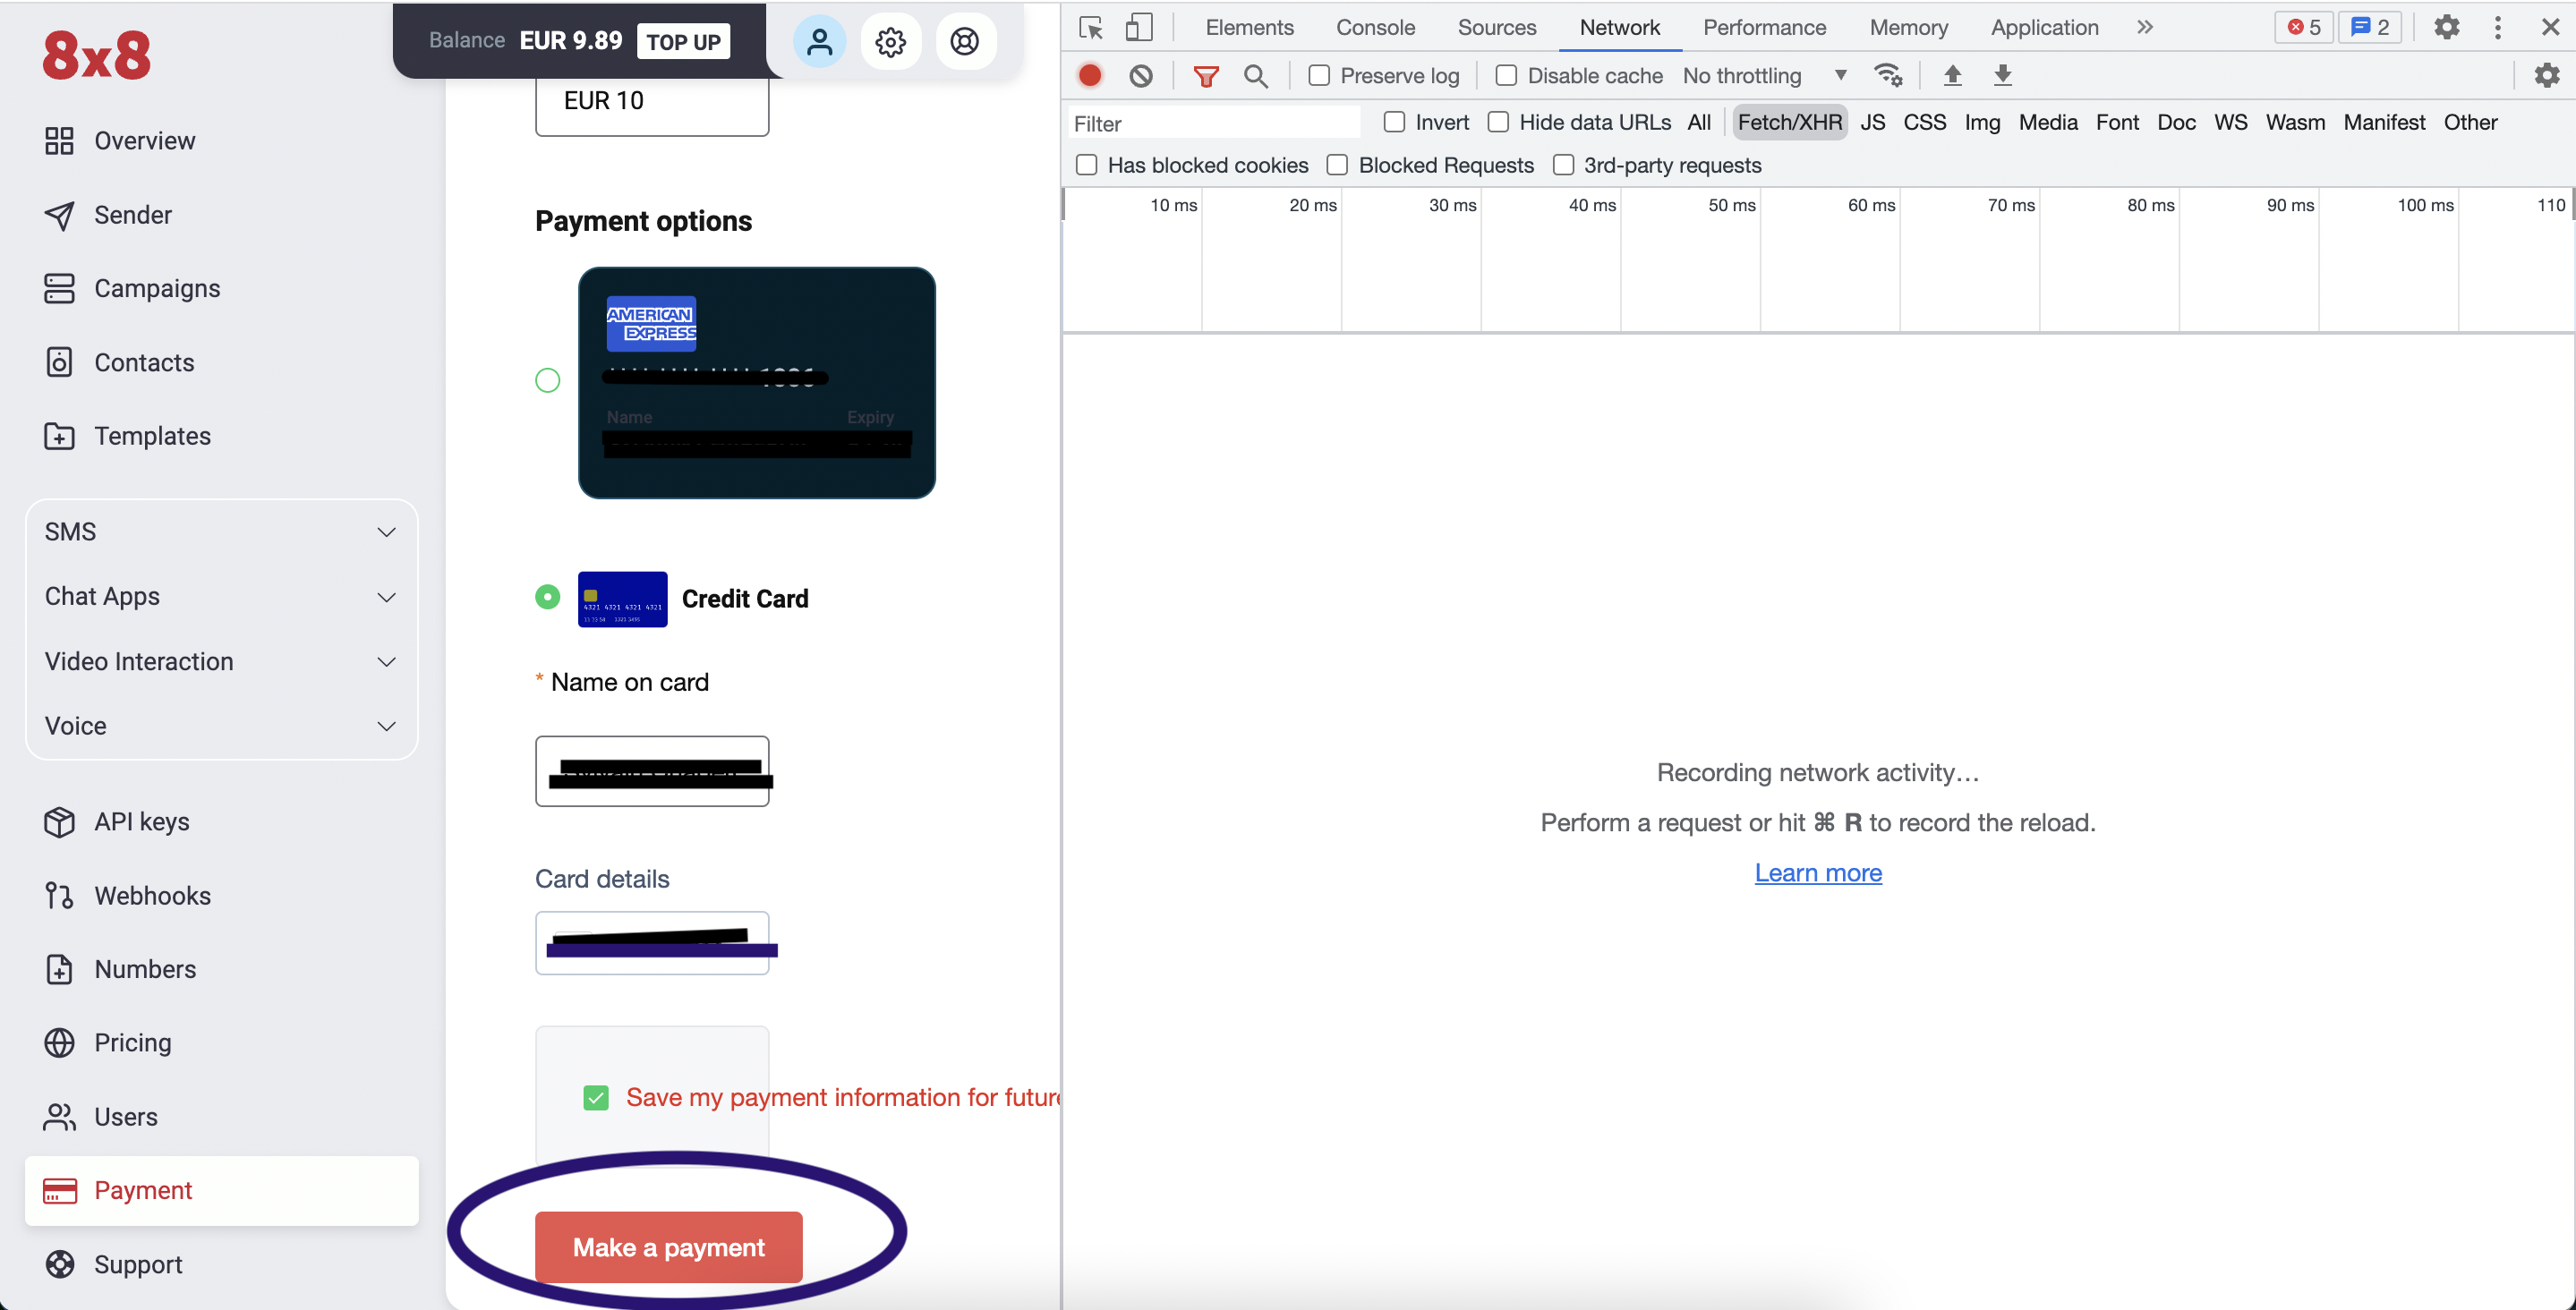2576x1310 pixels.
Task: Open the lifebuoy help icon in header
Action: (x=965, y=41)
